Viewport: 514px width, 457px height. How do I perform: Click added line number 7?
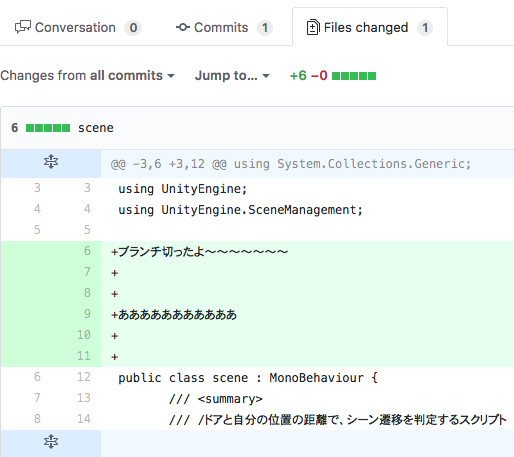tap(87, 272)
